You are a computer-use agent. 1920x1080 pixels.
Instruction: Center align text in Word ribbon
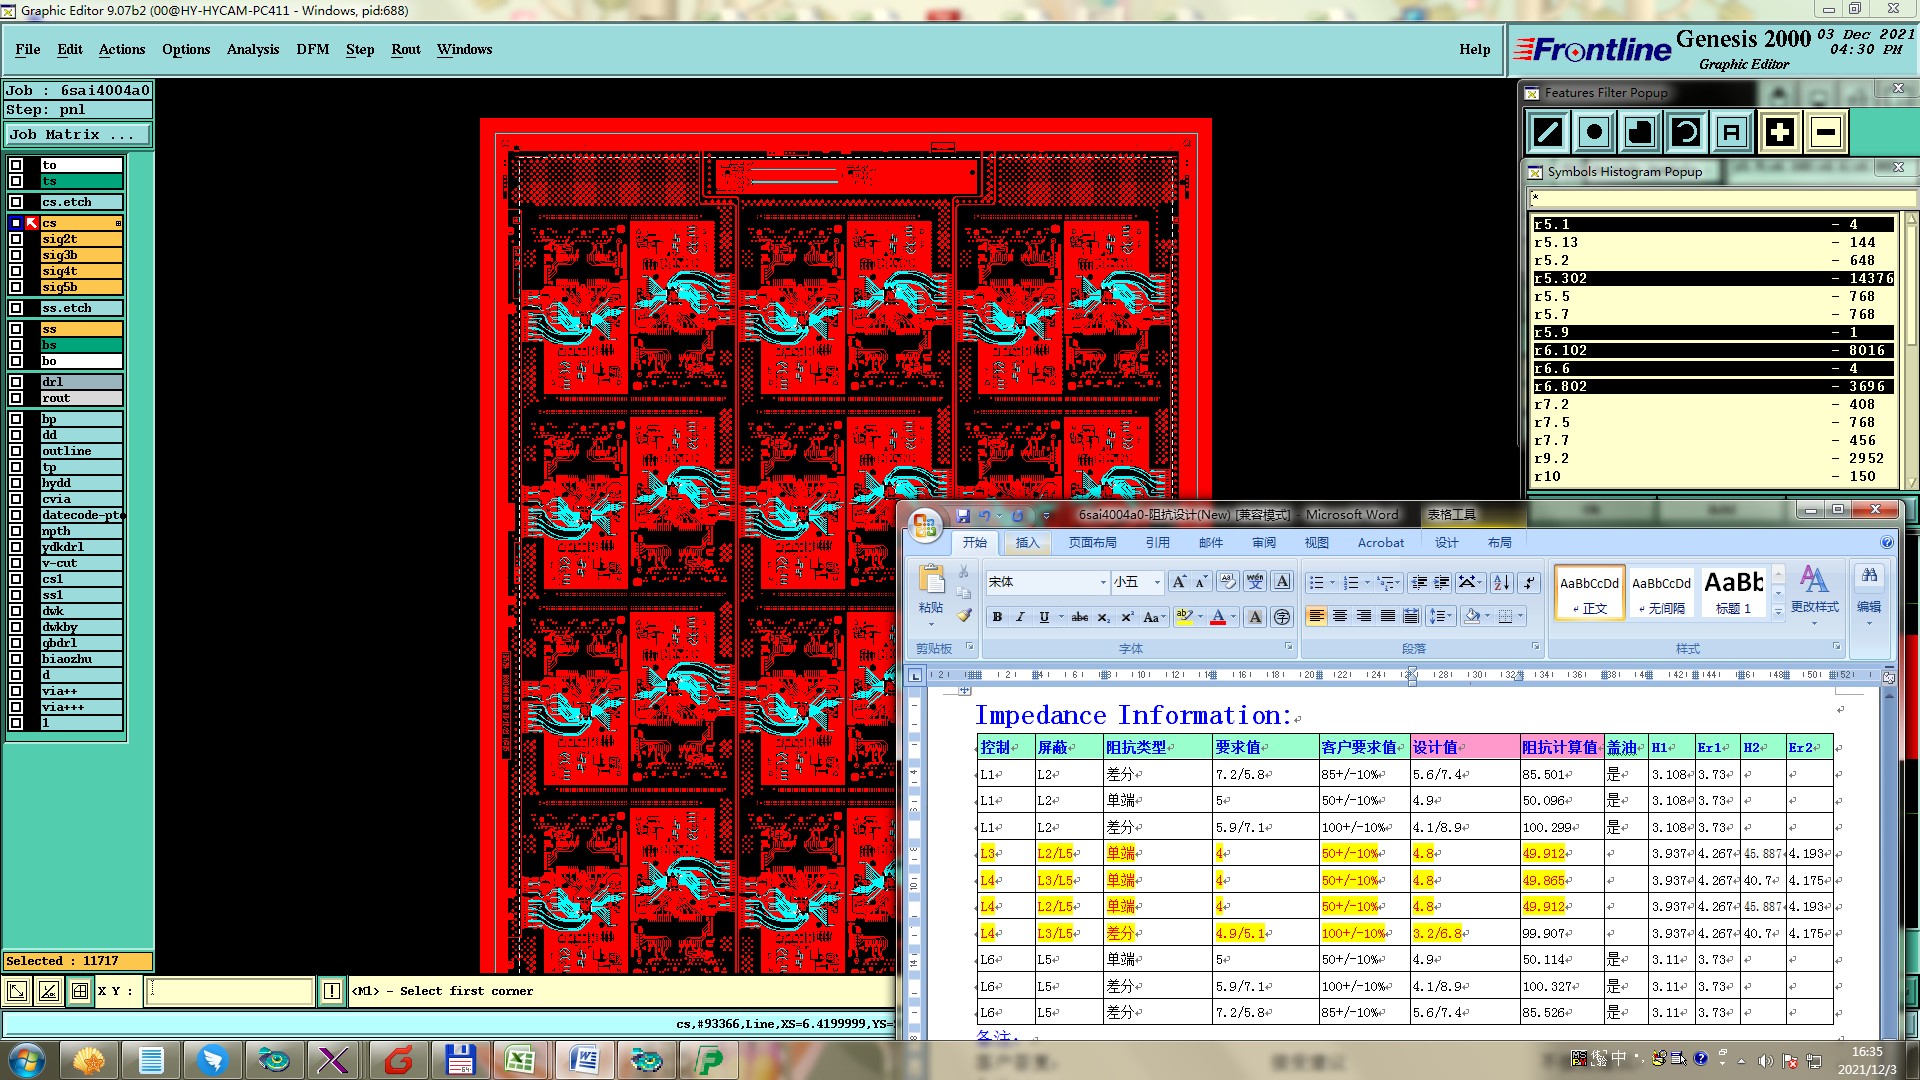click(1340, 616)
